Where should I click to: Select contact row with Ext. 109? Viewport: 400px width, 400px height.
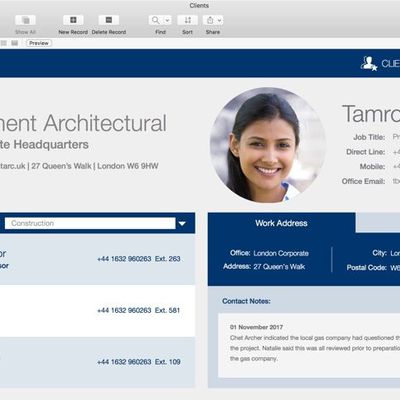[97, 362]
